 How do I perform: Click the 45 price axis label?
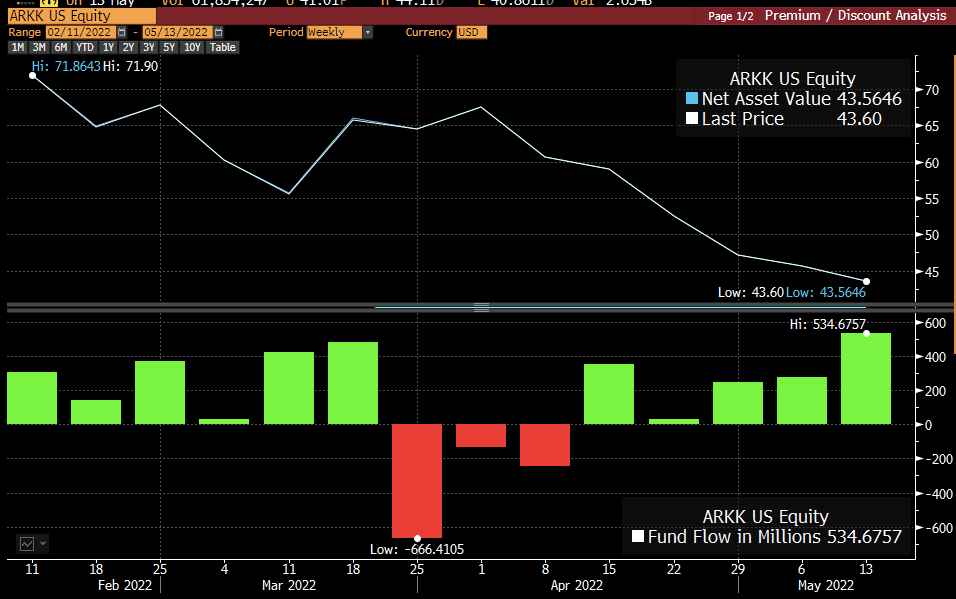(932, 272)
